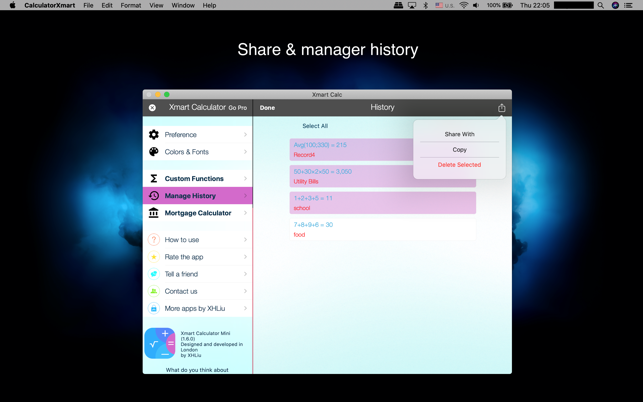Image resolution: width=643 pixels, height=402 pixels.
Task: Open the Window menu
Action: point(183,5)
